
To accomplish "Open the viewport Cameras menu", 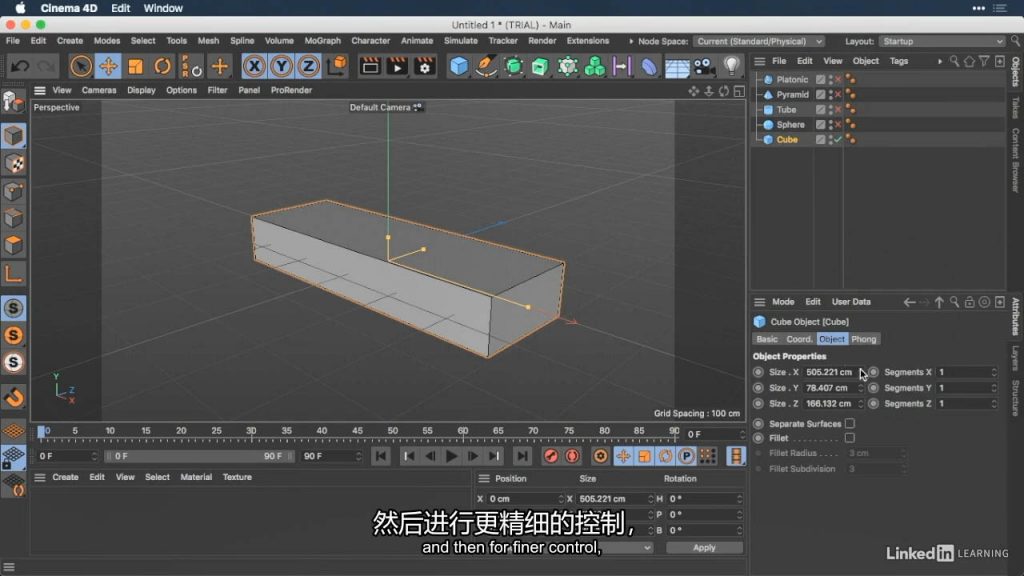I will [x=99, y=90].
